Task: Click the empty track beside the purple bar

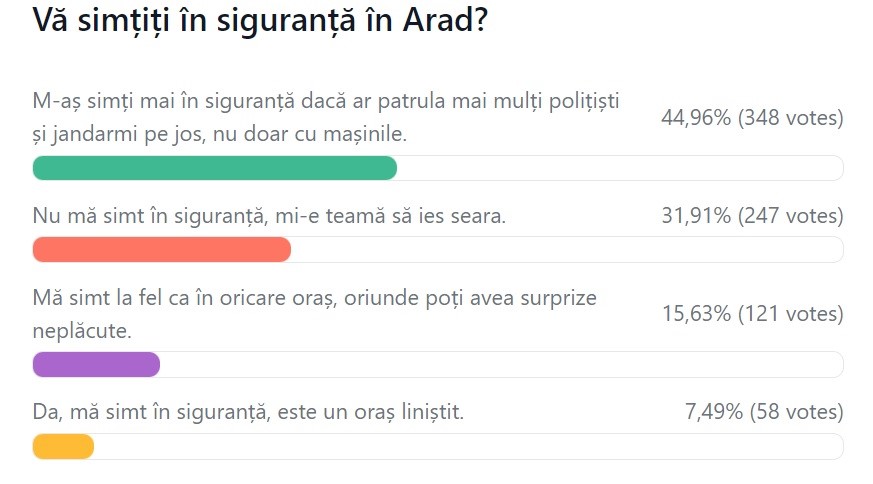Action: (x=500, y=364)
